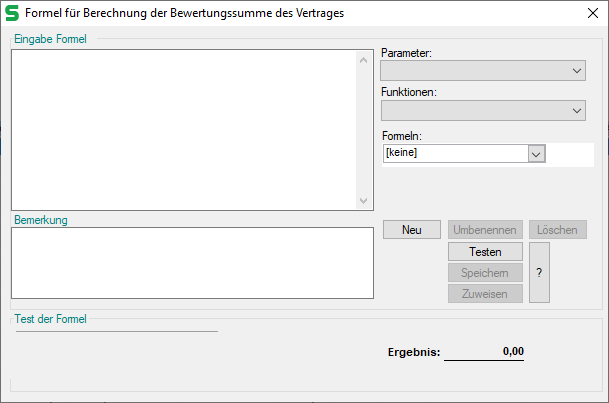Click the green S application icon in title bar
The width and height of the screenshot is (609, 403).
pos(13,13)
